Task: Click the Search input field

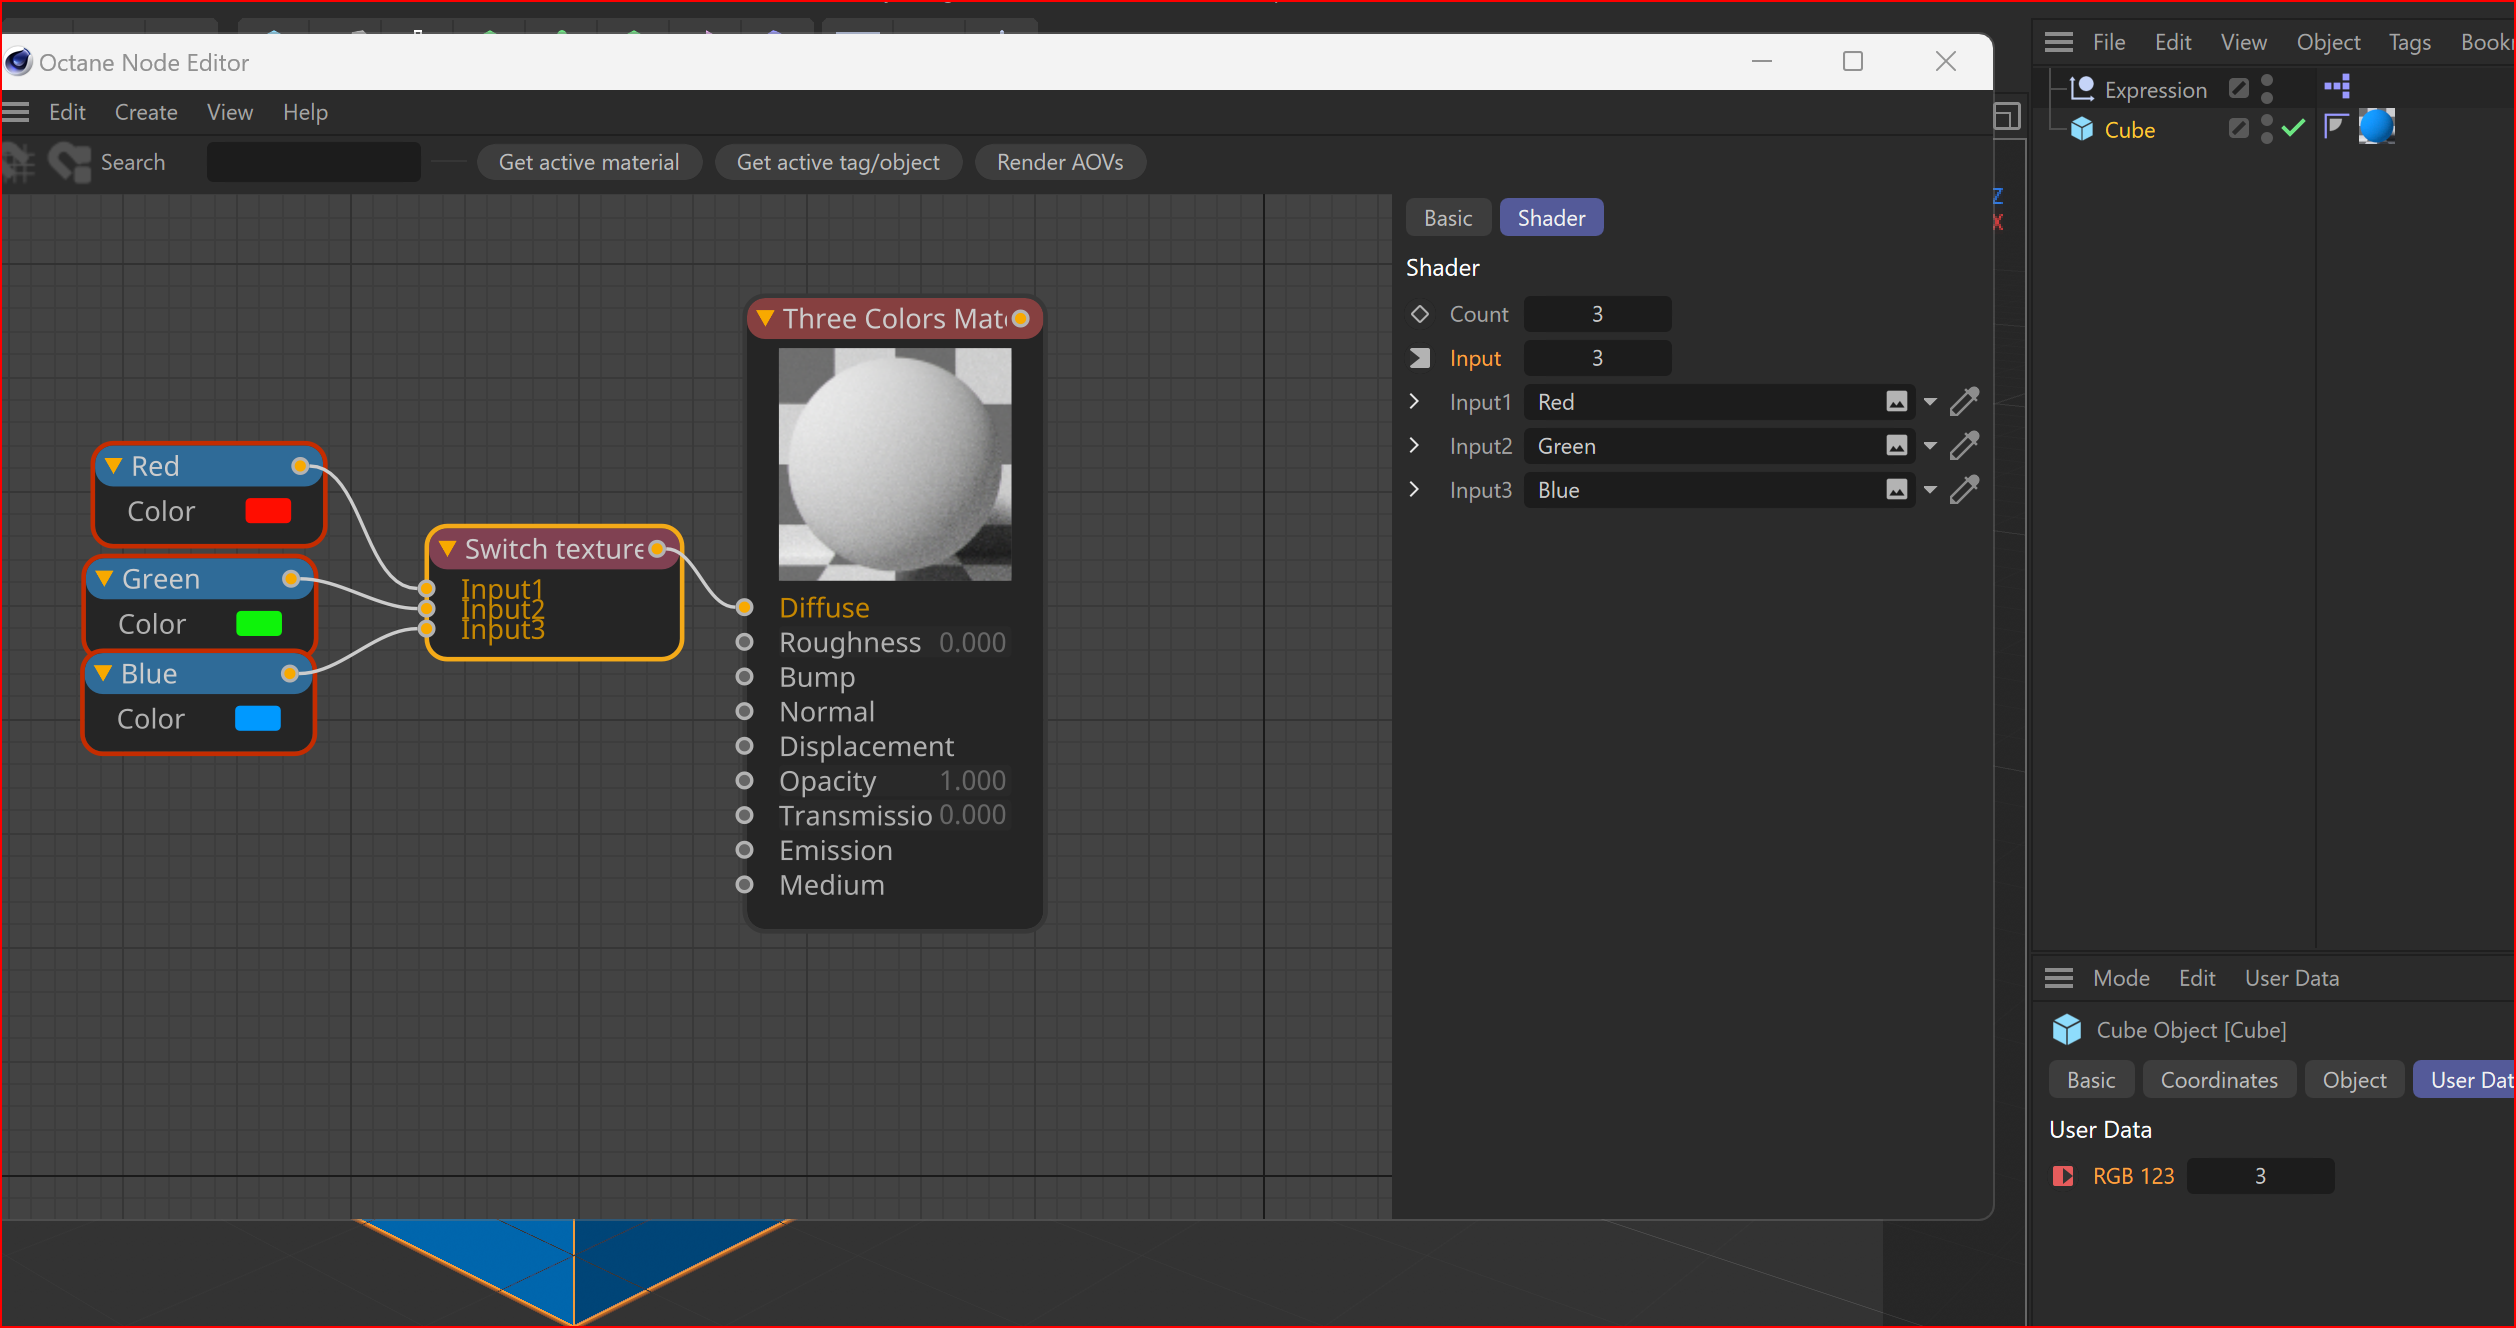Action: [x=313, y=162]
